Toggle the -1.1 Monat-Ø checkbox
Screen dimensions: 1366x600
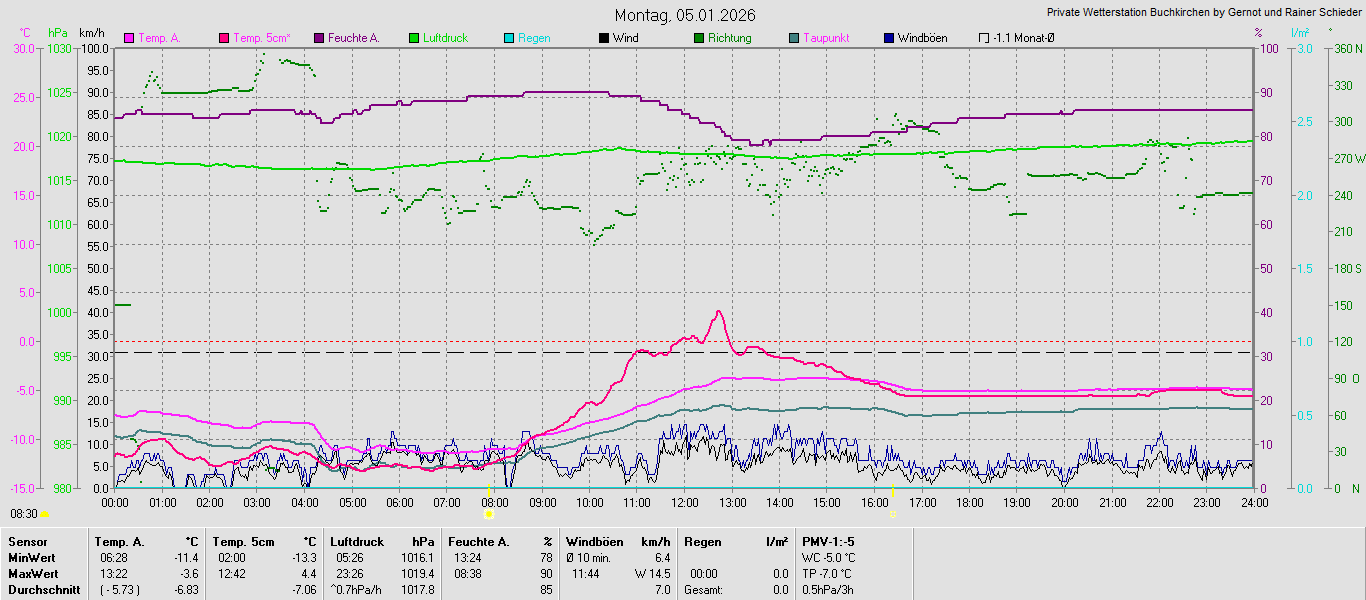click(x=984, y=39)
